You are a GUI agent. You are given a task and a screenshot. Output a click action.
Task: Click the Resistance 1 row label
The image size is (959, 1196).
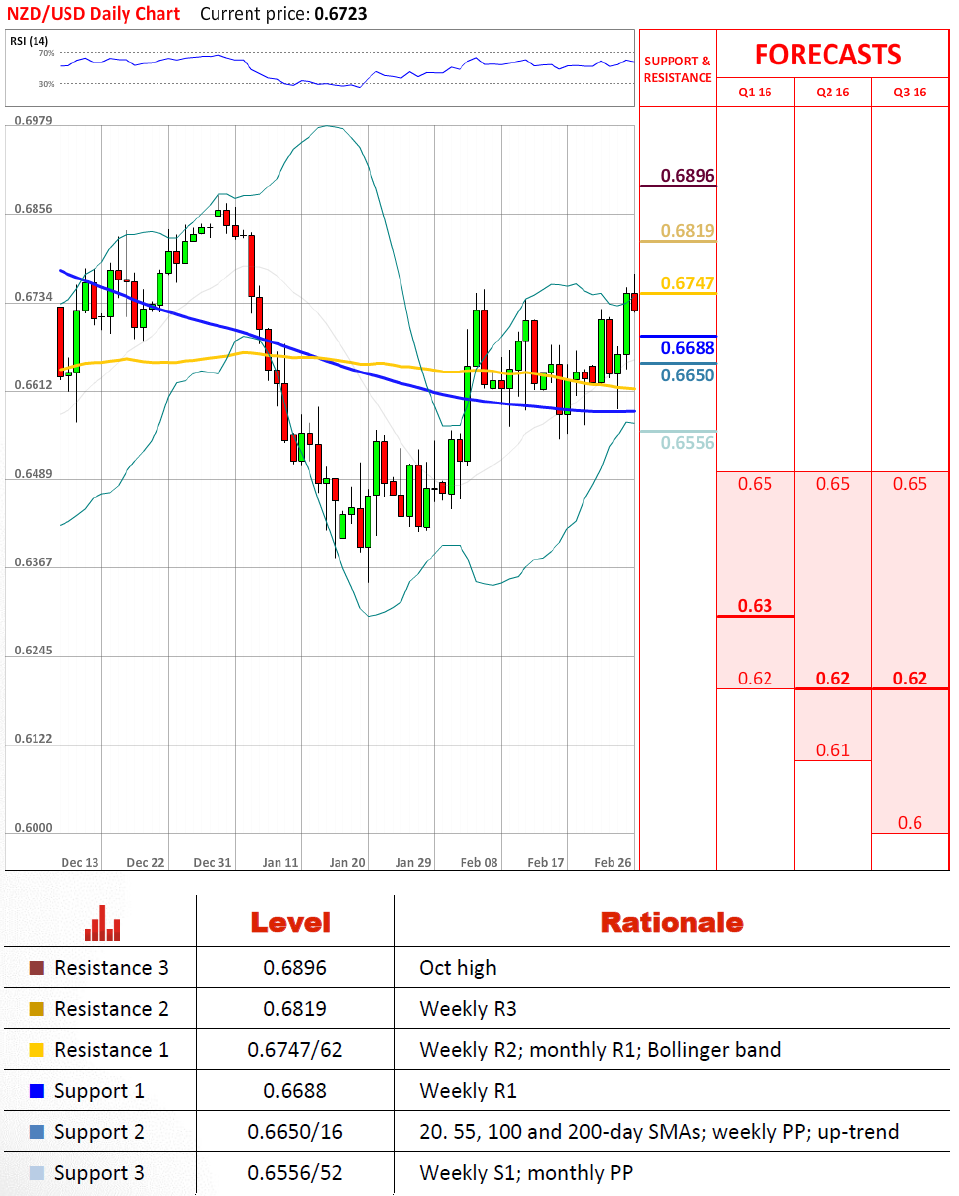point(111,1050)
